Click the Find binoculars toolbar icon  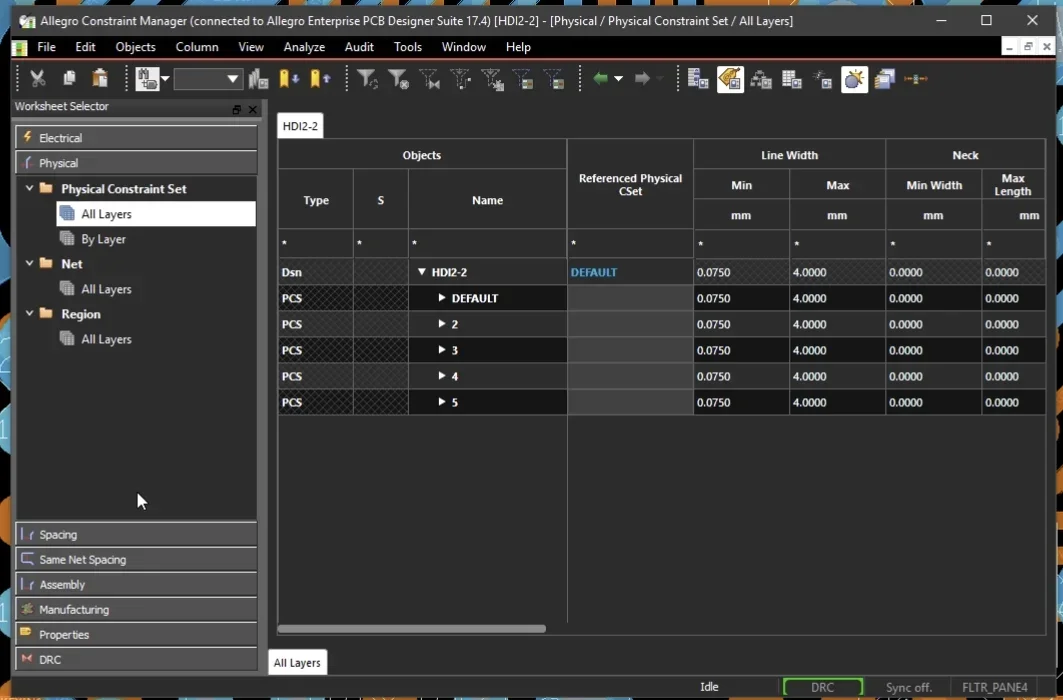pos(146,79)
